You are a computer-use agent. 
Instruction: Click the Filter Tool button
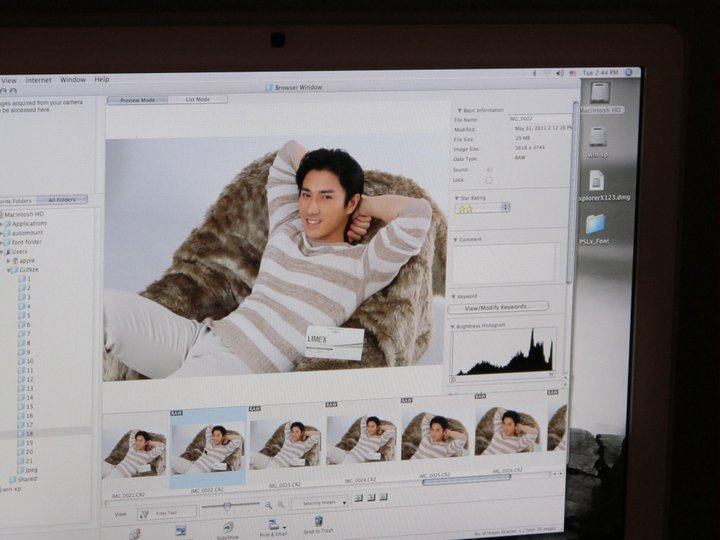(x=167, y=513)
